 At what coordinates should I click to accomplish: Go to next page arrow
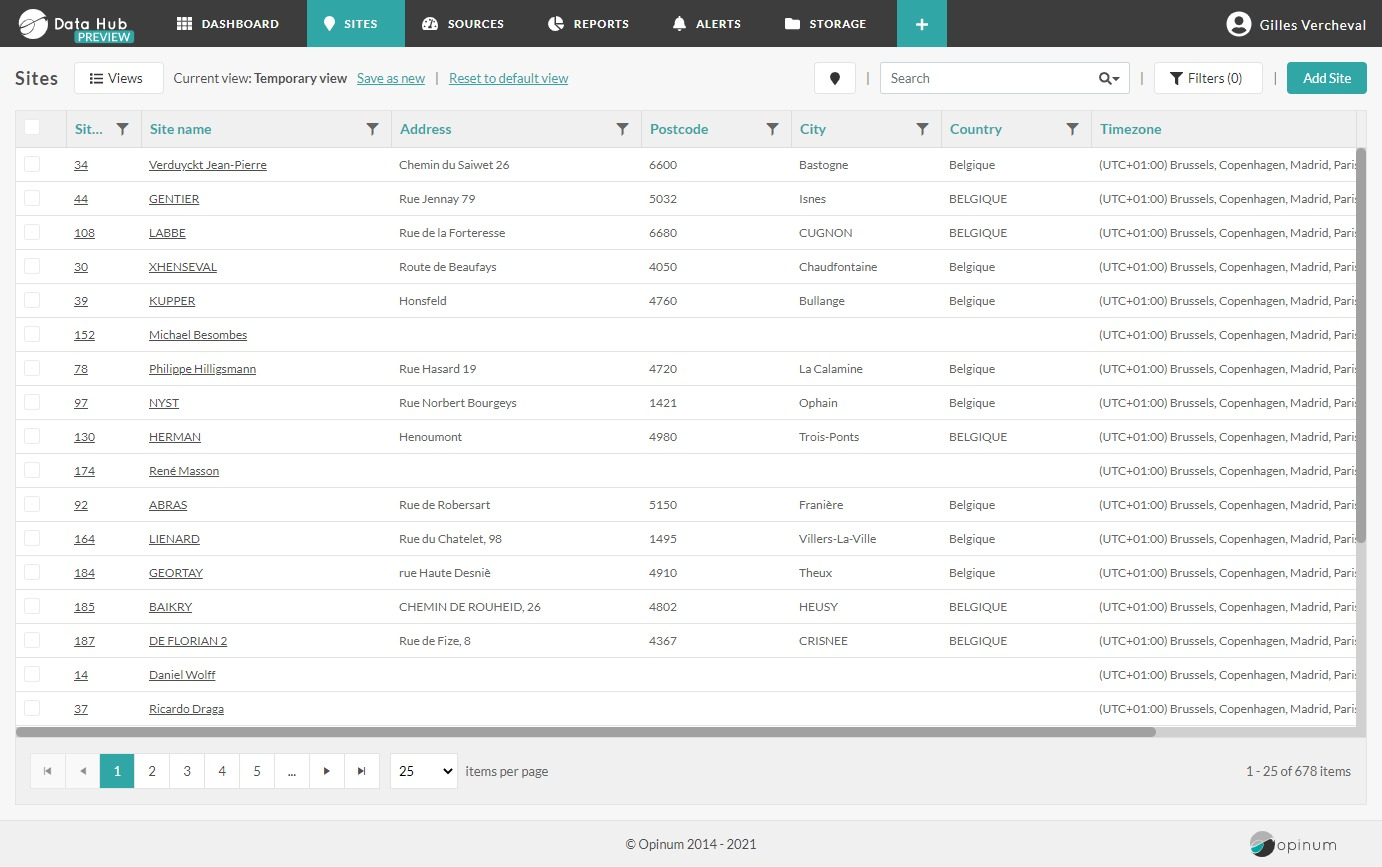[x=327, y=771]
